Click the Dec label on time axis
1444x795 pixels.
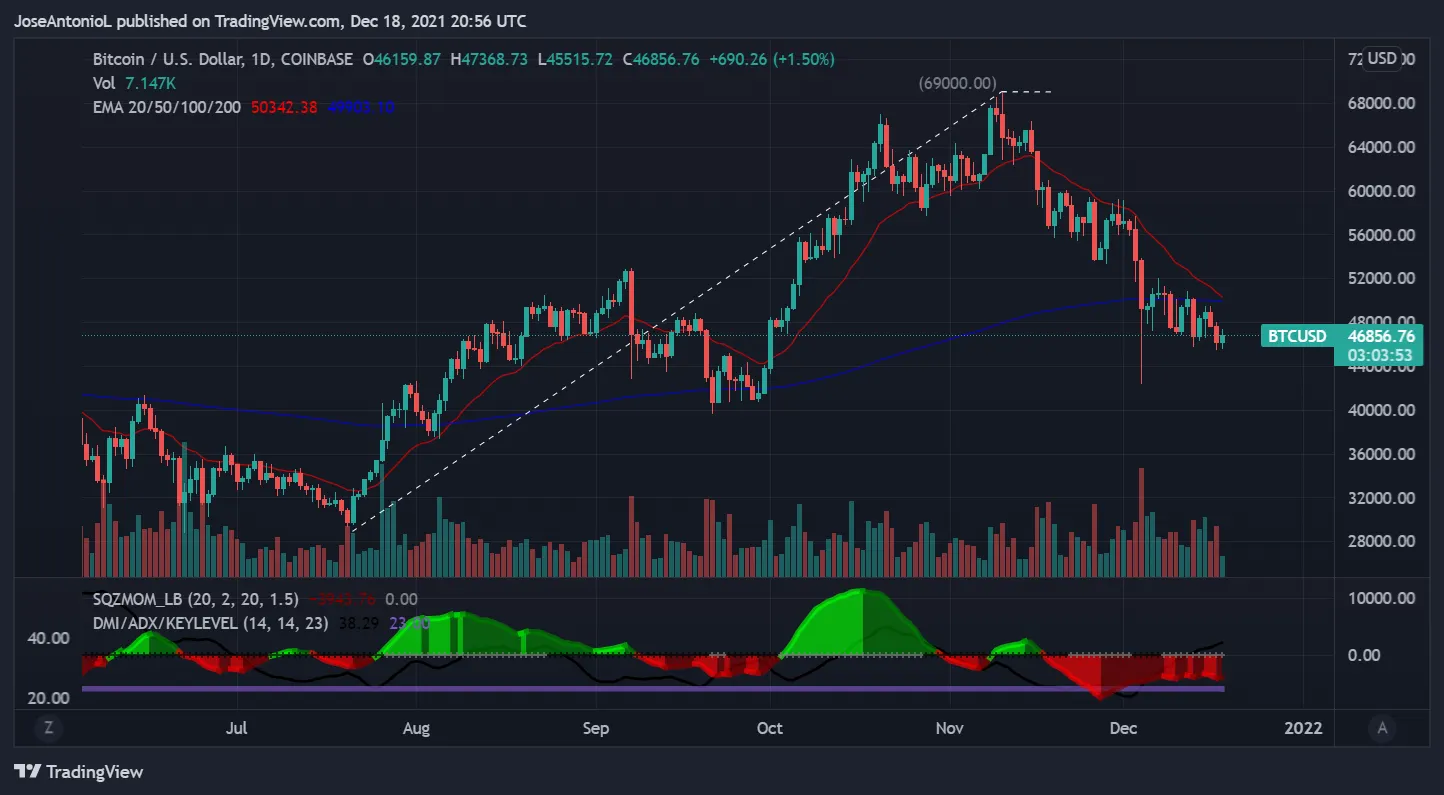click(1124, 728)
